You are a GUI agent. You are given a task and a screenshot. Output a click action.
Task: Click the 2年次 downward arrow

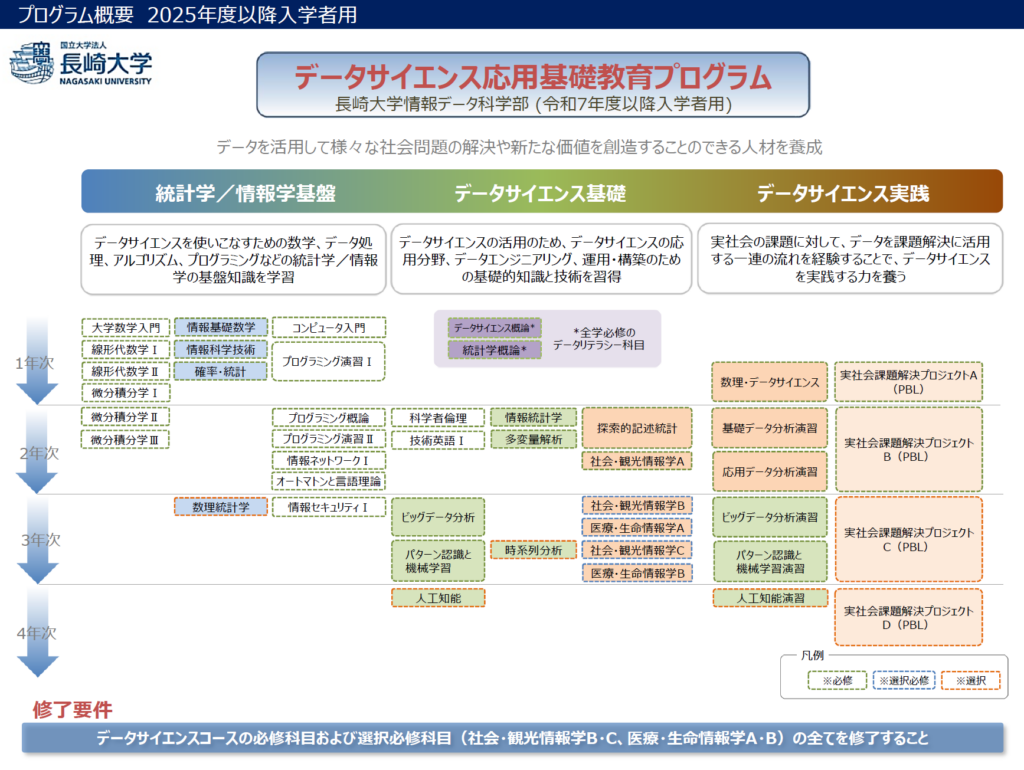[38, 452]
